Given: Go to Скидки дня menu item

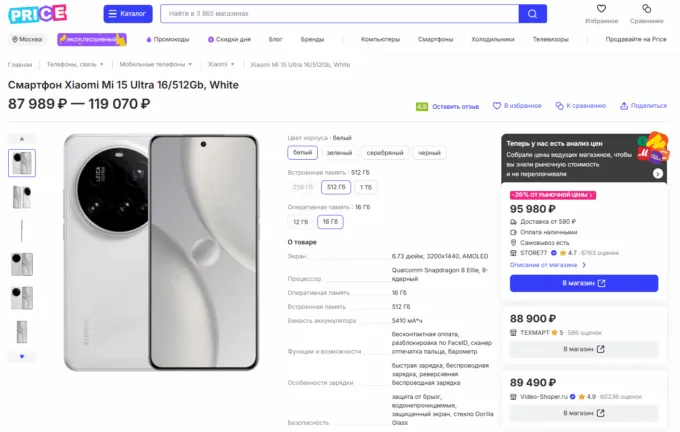Looking at the screenshot, I should click(229, 39).
